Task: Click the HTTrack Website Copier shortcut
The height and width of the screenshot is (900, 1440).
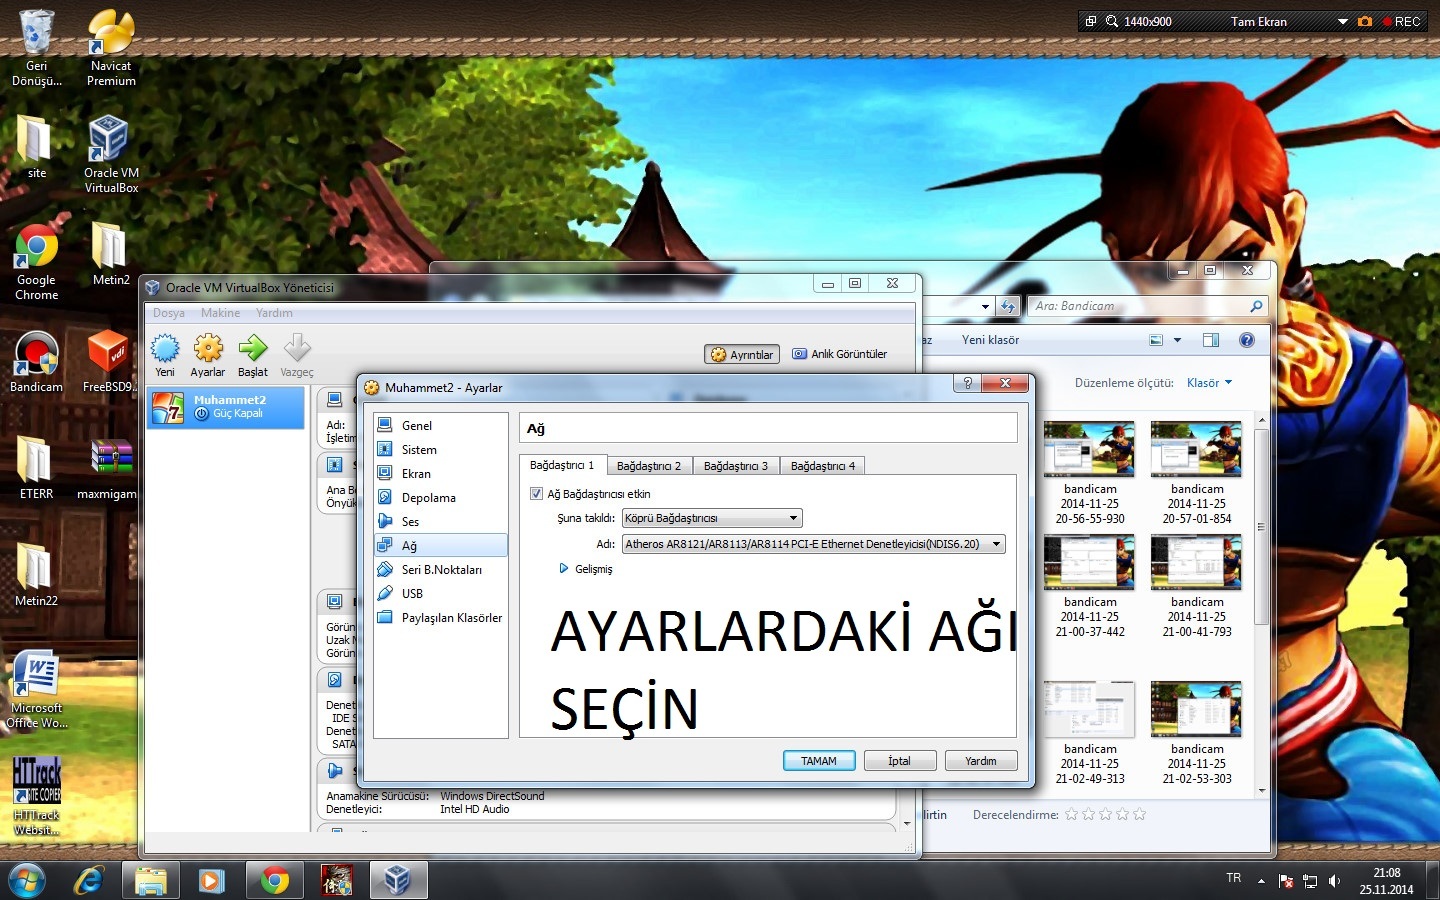Action: (37, 796)
